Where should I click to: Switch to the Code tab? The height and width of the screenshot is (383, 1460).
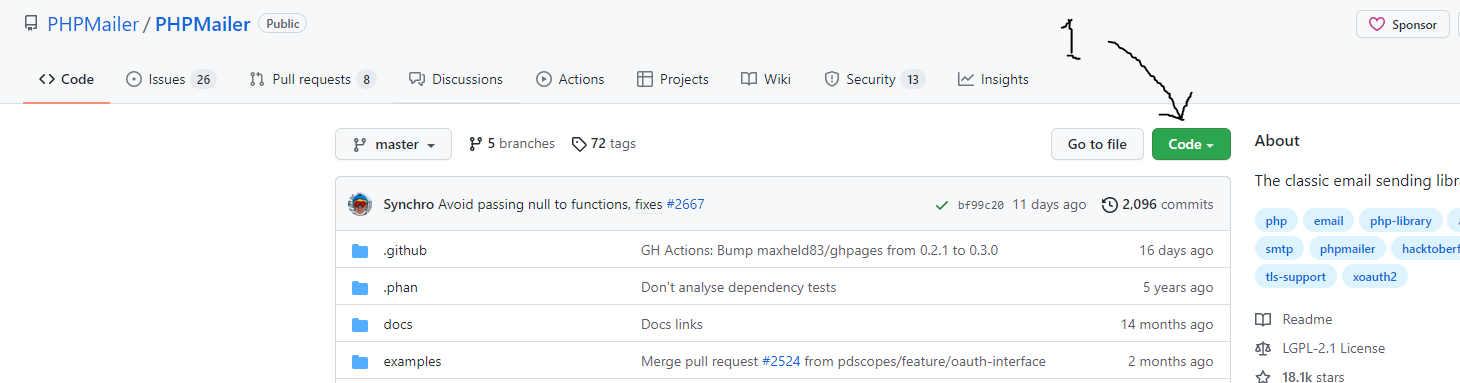[66, 79]
